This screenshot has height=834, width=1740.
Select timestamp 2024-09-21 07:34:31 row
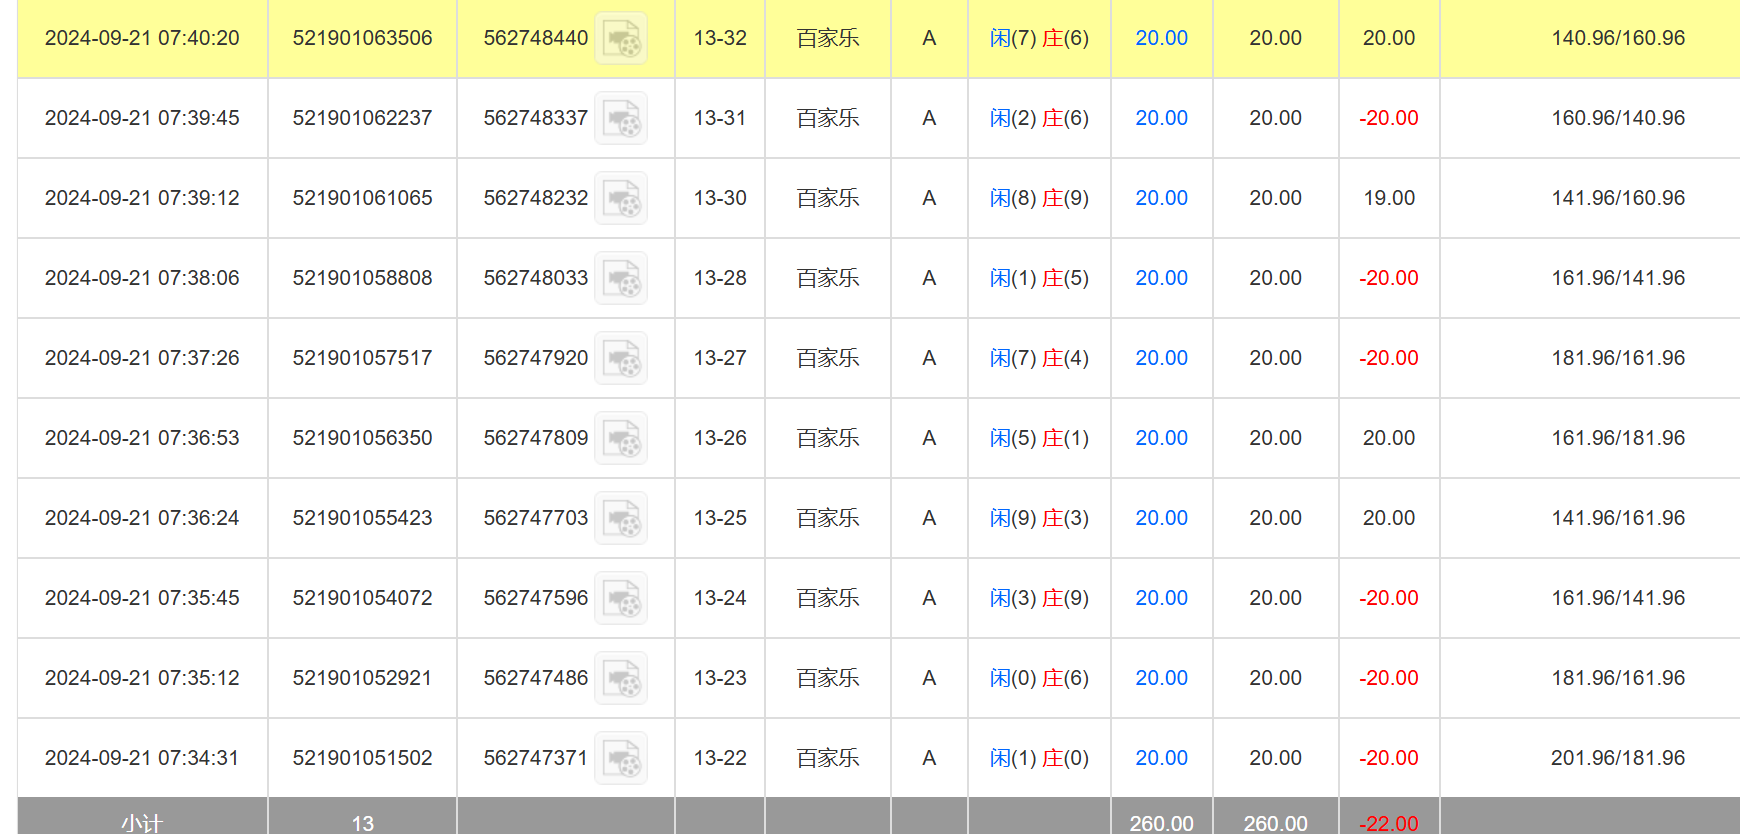coord(142,758)
